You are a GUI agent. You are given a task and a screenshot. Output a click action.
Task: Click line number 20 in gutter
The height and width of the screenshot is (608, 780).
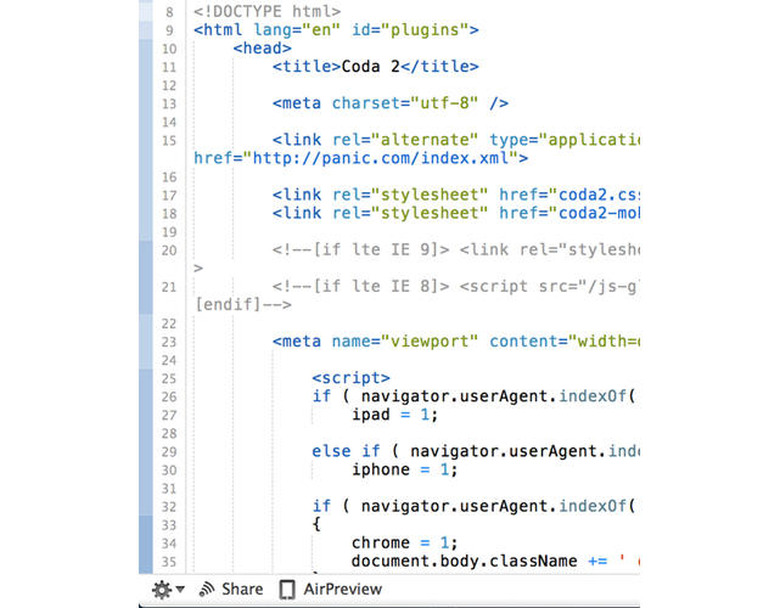click(169, 250)
